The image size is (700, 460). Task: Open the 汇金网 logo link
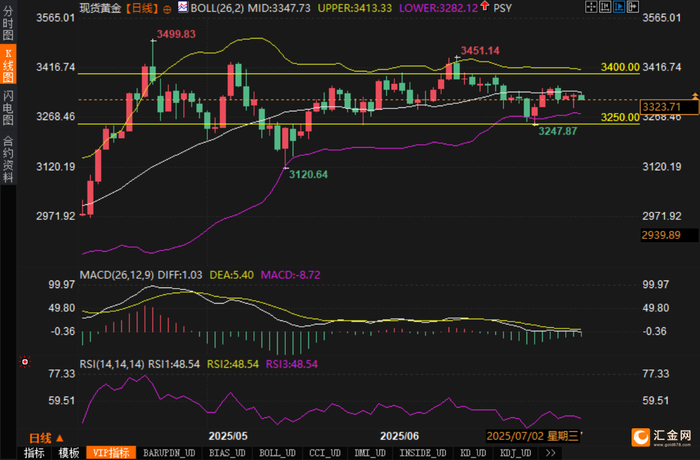click(661, 437)
